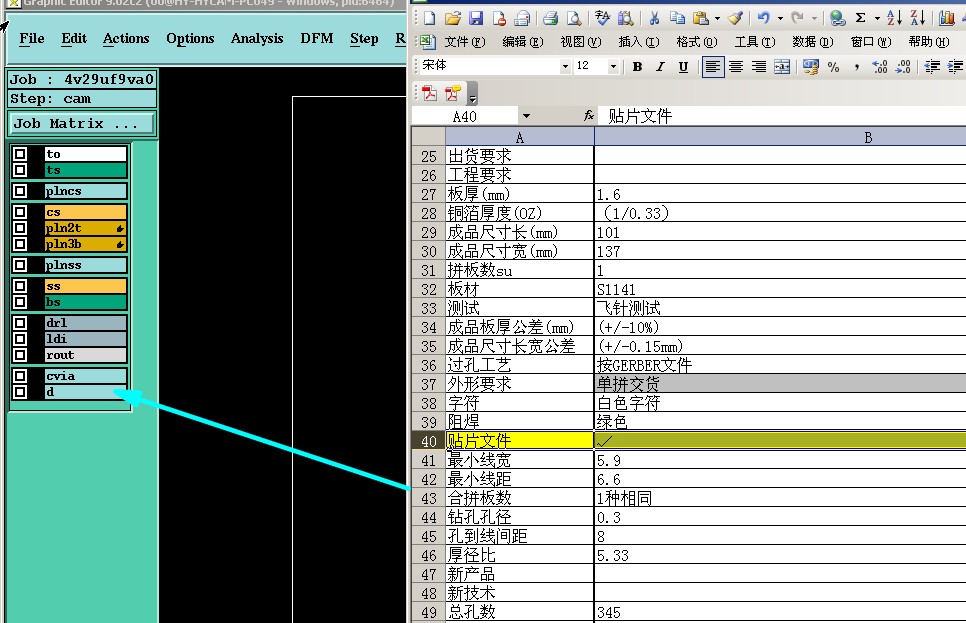The image size is (966, 623).
Task: Open Paste options dropdown arrow
Action: point(718,18)
